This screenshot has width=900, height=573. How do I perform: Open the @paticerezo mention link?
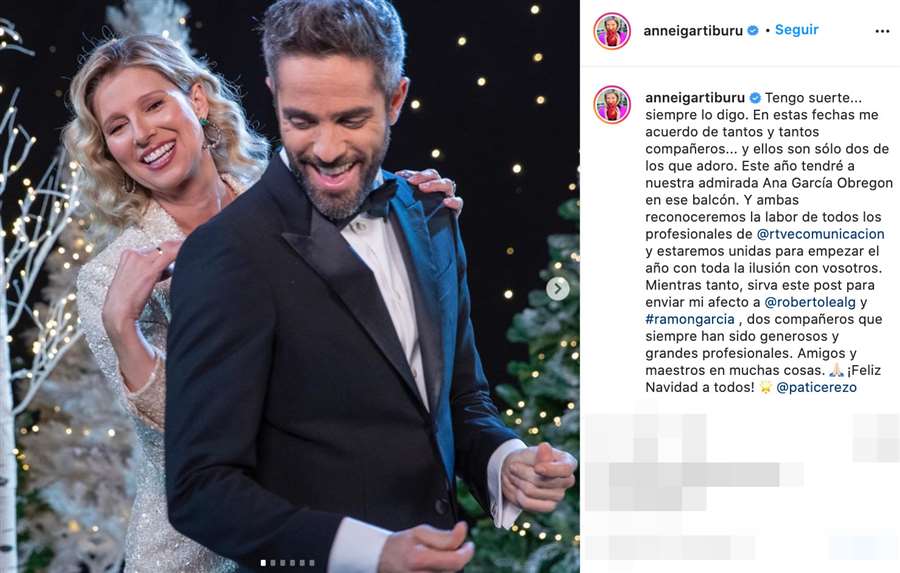click(x=816, y=388)
